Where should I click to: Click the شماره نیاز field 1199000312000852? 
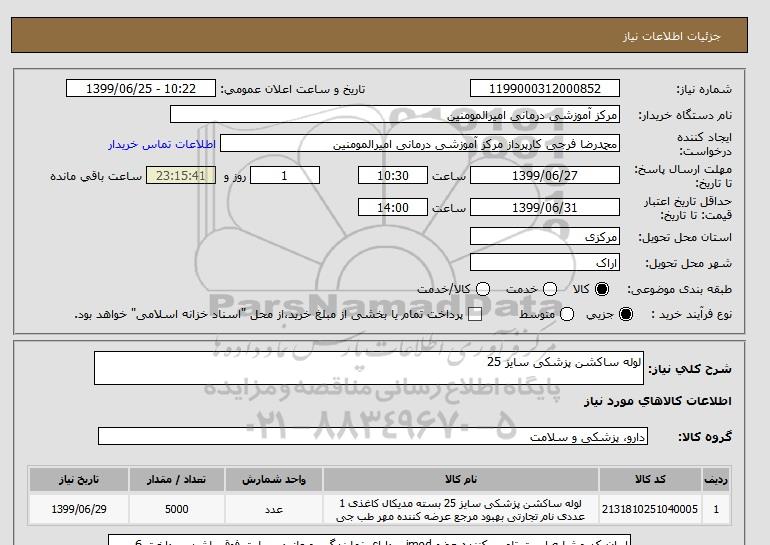pyautogui.click(x=545, y=88)
